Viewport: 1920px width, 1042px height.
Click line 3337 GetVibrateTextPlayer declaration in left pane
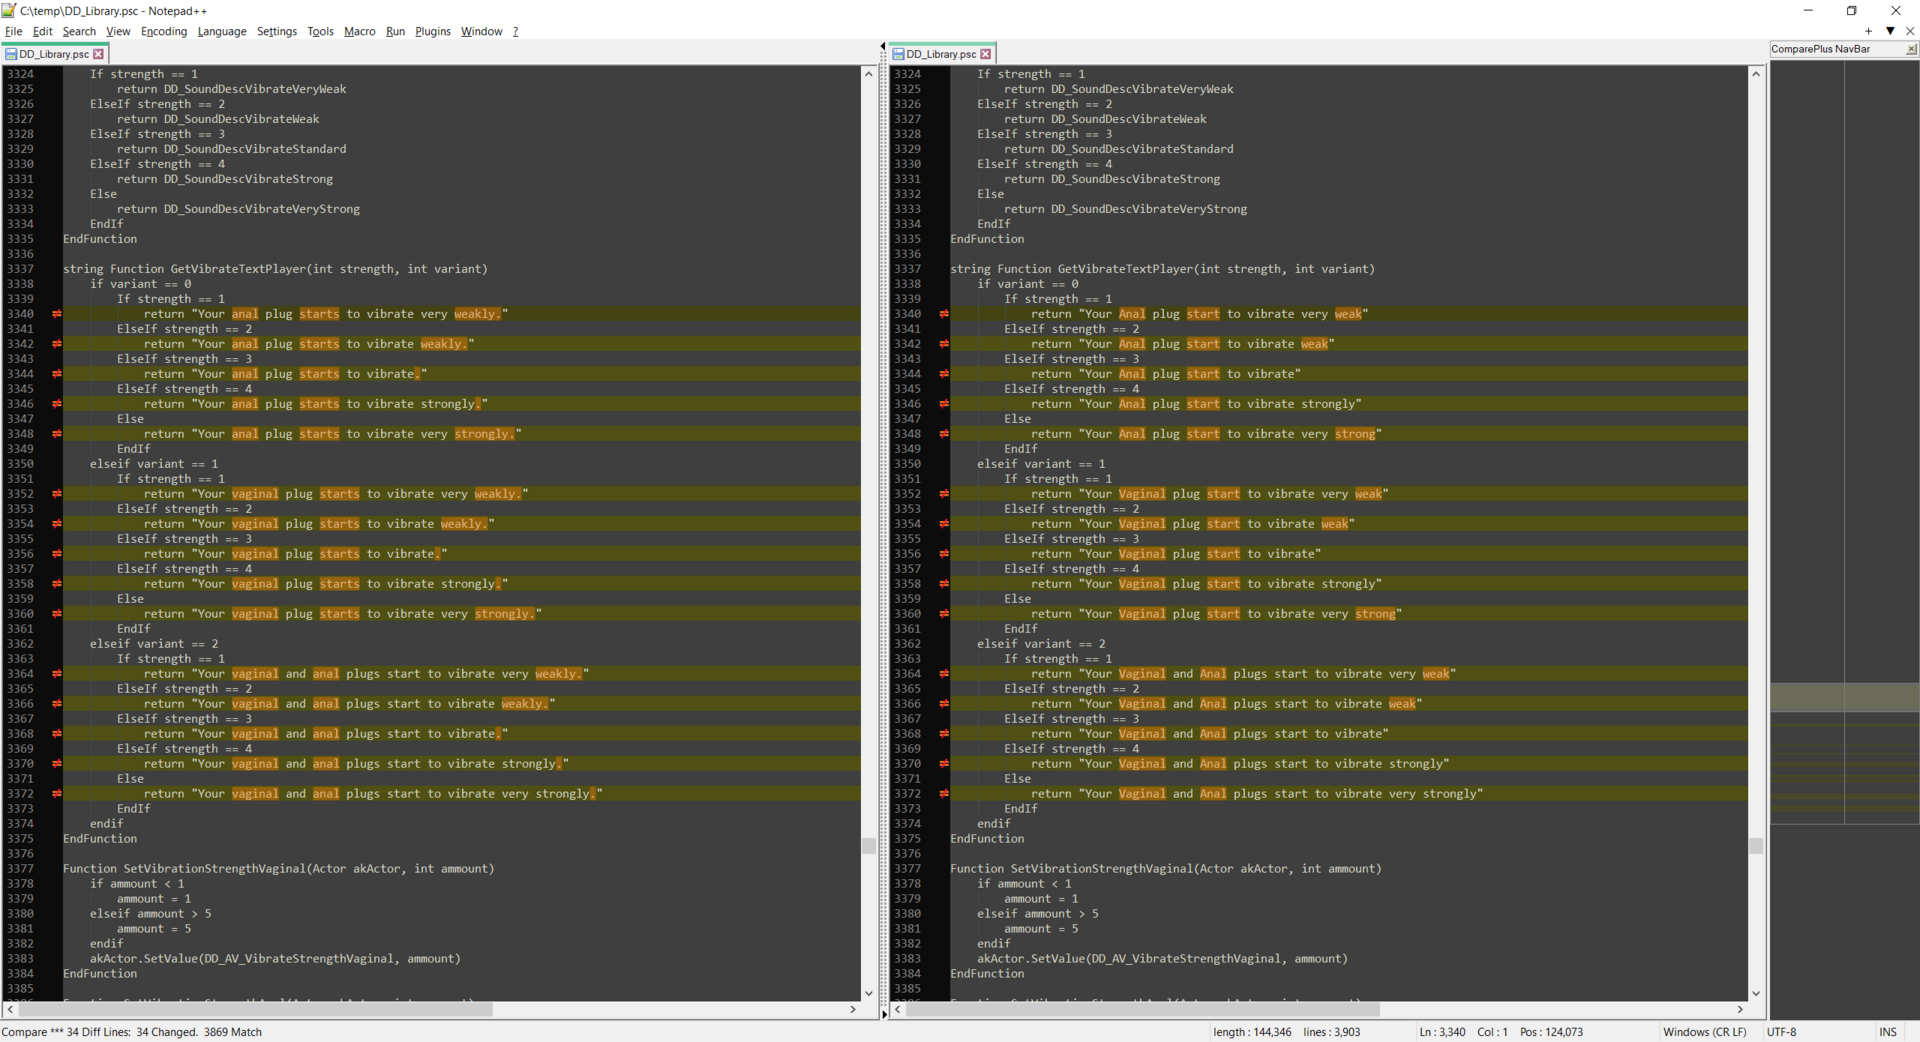[275, 269]
